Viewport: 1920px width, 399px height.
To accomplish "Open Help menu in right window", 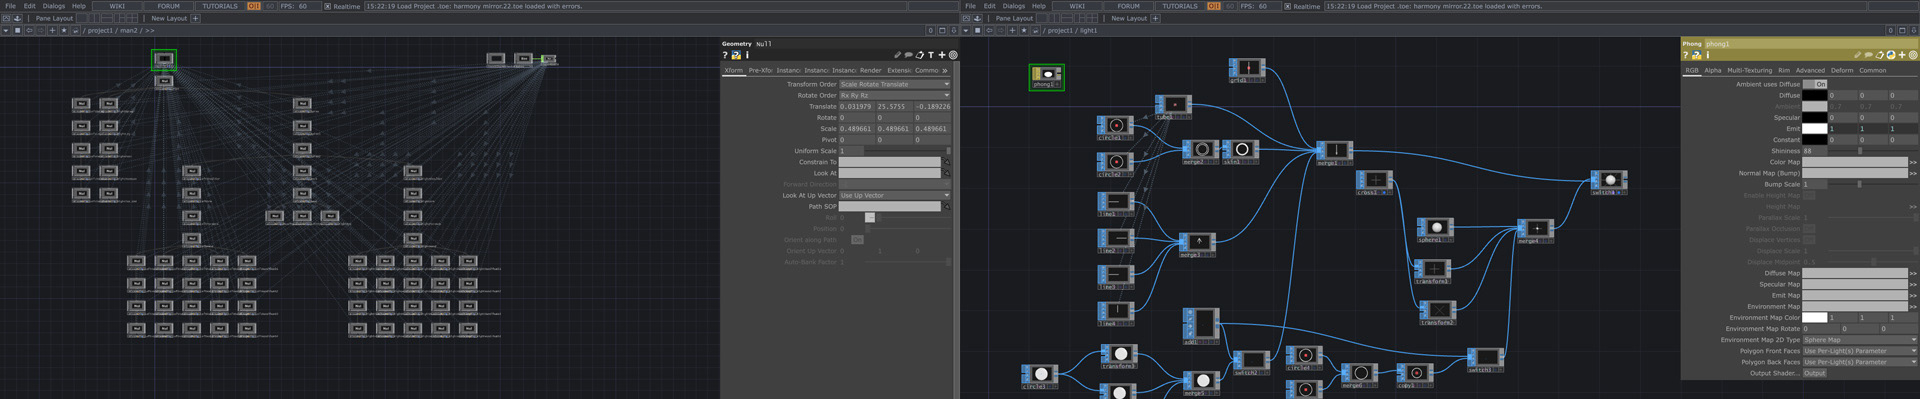I will [x=1039, y=6].
